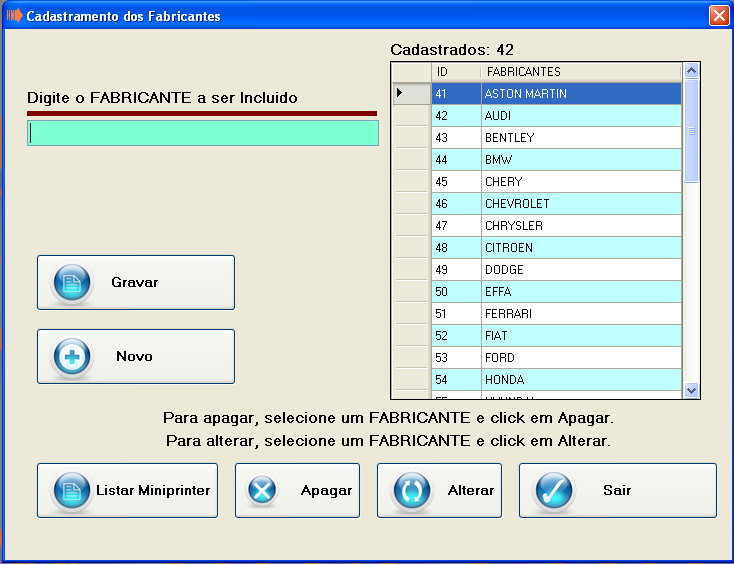
Task: Click the row selector arrow beside ASTON MARTIN
Action: tap(411, 93)
